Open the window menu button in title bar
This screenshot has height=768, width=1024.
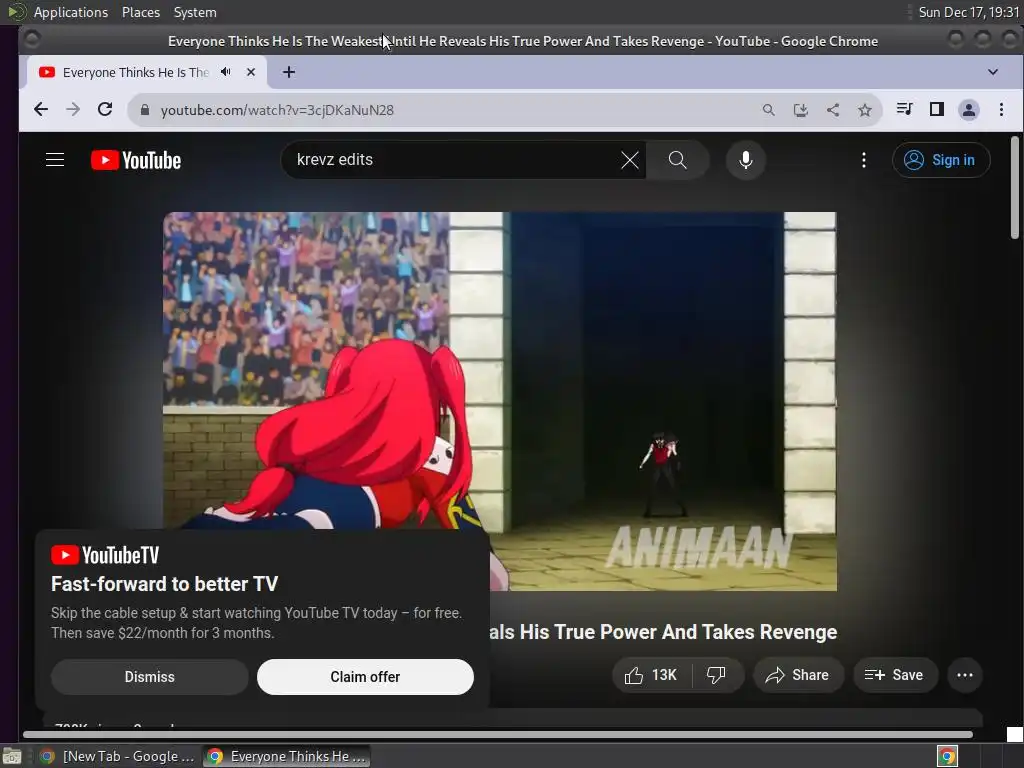click(31, 40)
